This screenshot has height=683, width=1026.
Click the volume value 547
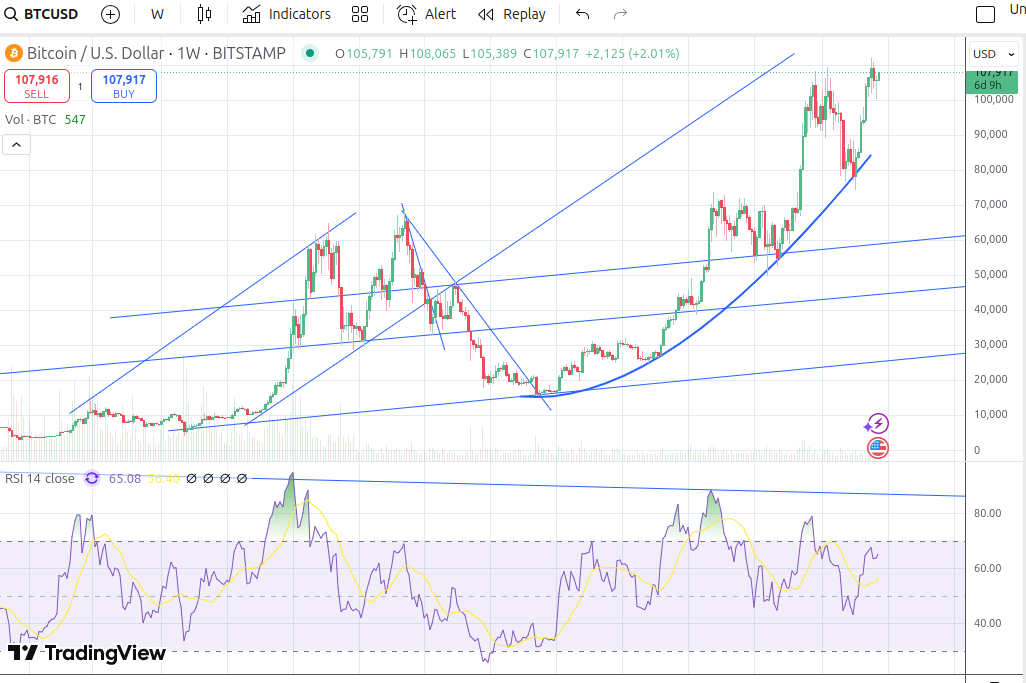(x=75, y=120)
